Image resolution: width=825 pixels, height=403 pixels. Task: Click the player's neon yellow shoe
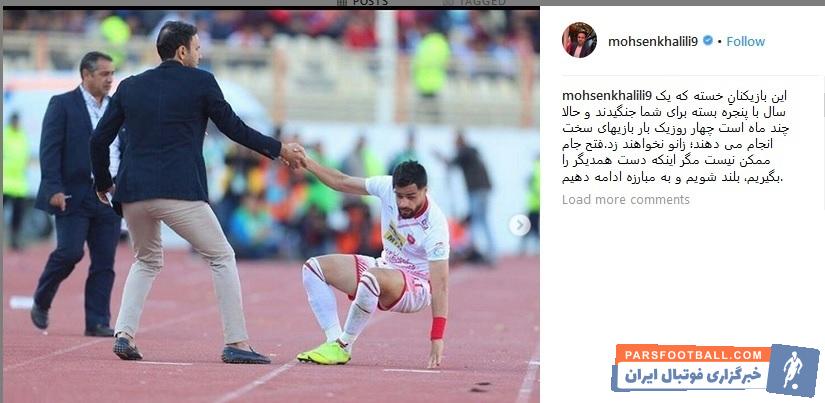click(324, 353)
